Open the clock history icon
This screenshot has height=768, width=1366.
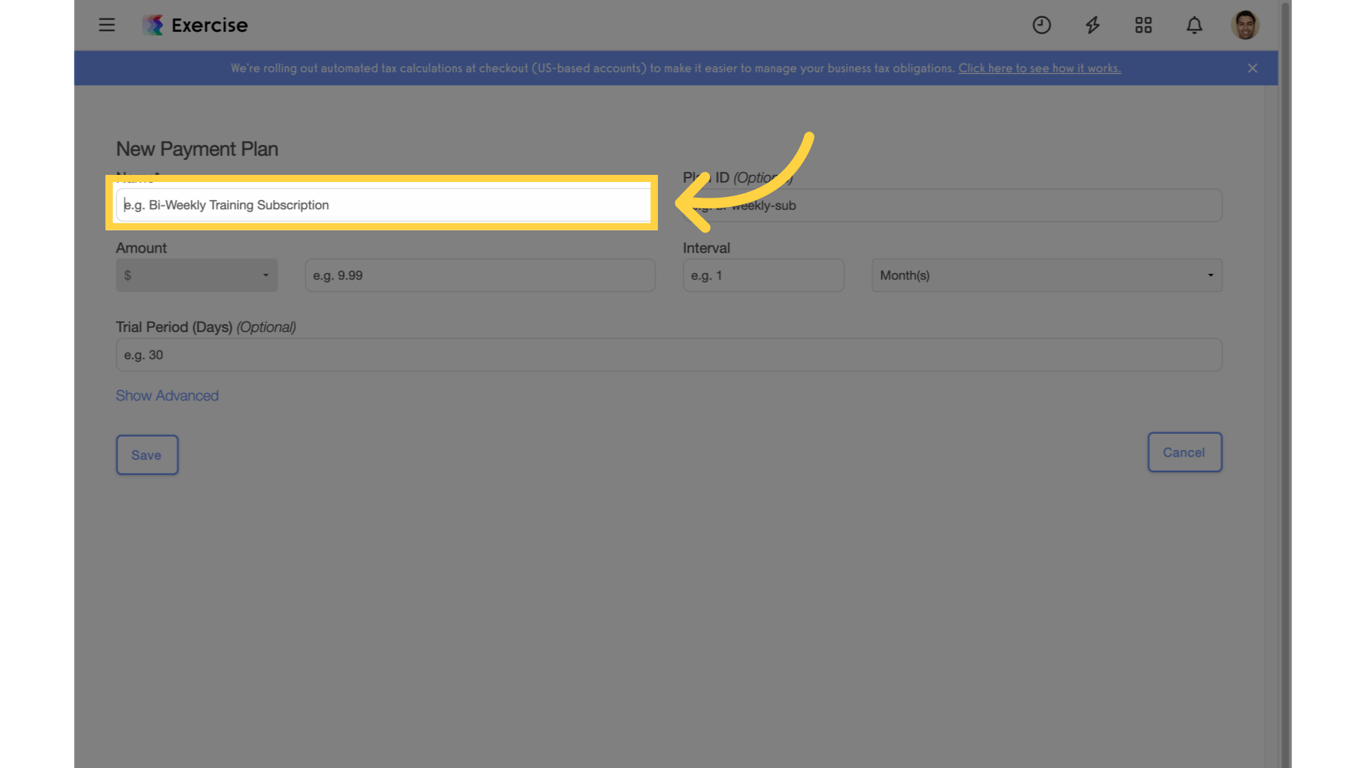point(1041,25)
